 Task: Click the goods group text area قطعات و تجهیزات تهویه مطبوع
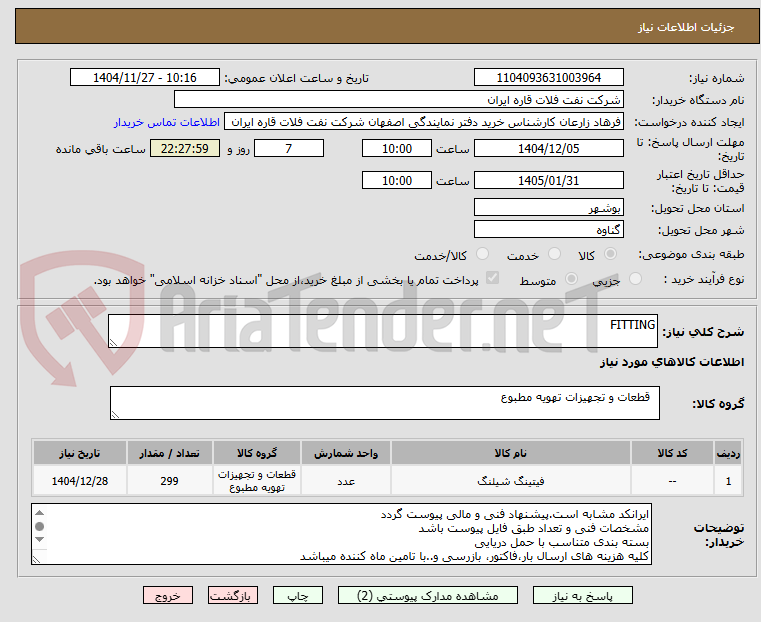point(385,403)
